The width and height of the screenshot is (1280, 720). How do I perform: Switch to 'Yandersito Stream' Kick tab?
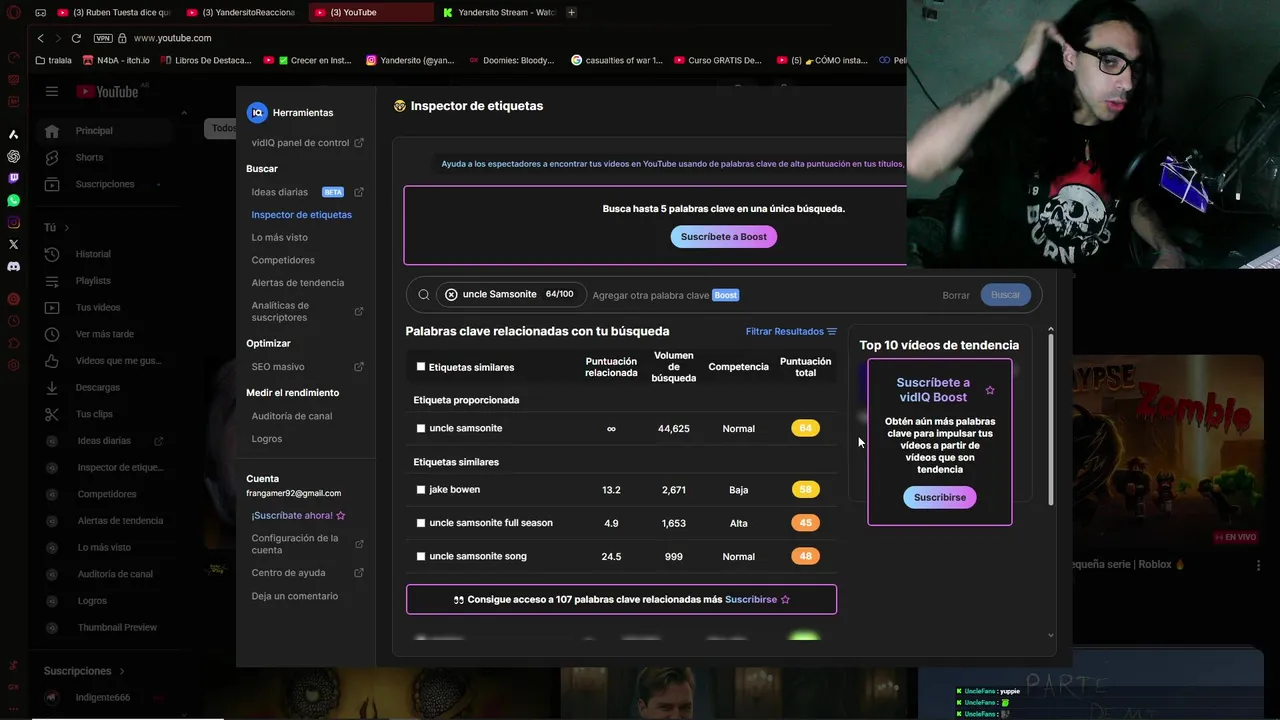click(498, 12)
